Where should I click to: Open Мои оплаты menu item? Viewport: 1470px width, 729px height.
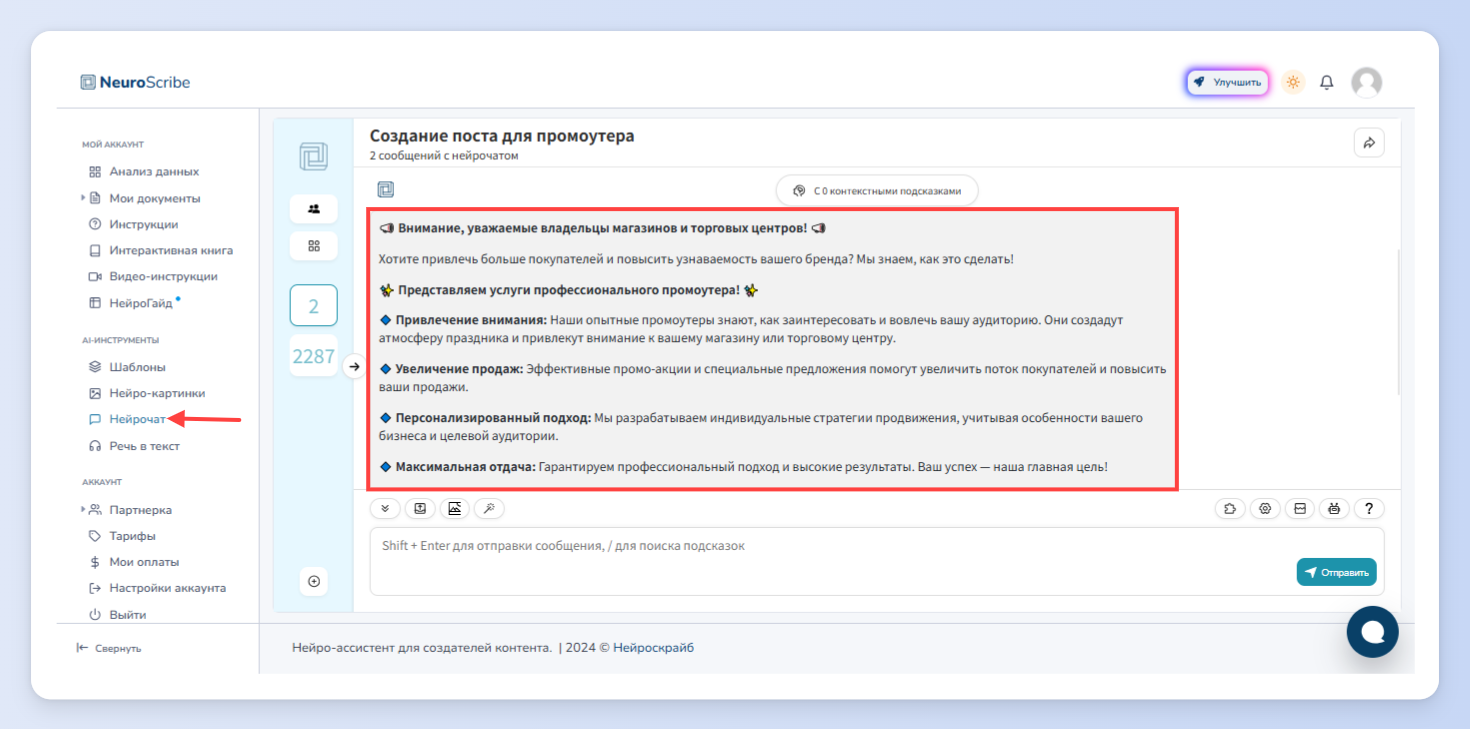(x=144, y=562)
